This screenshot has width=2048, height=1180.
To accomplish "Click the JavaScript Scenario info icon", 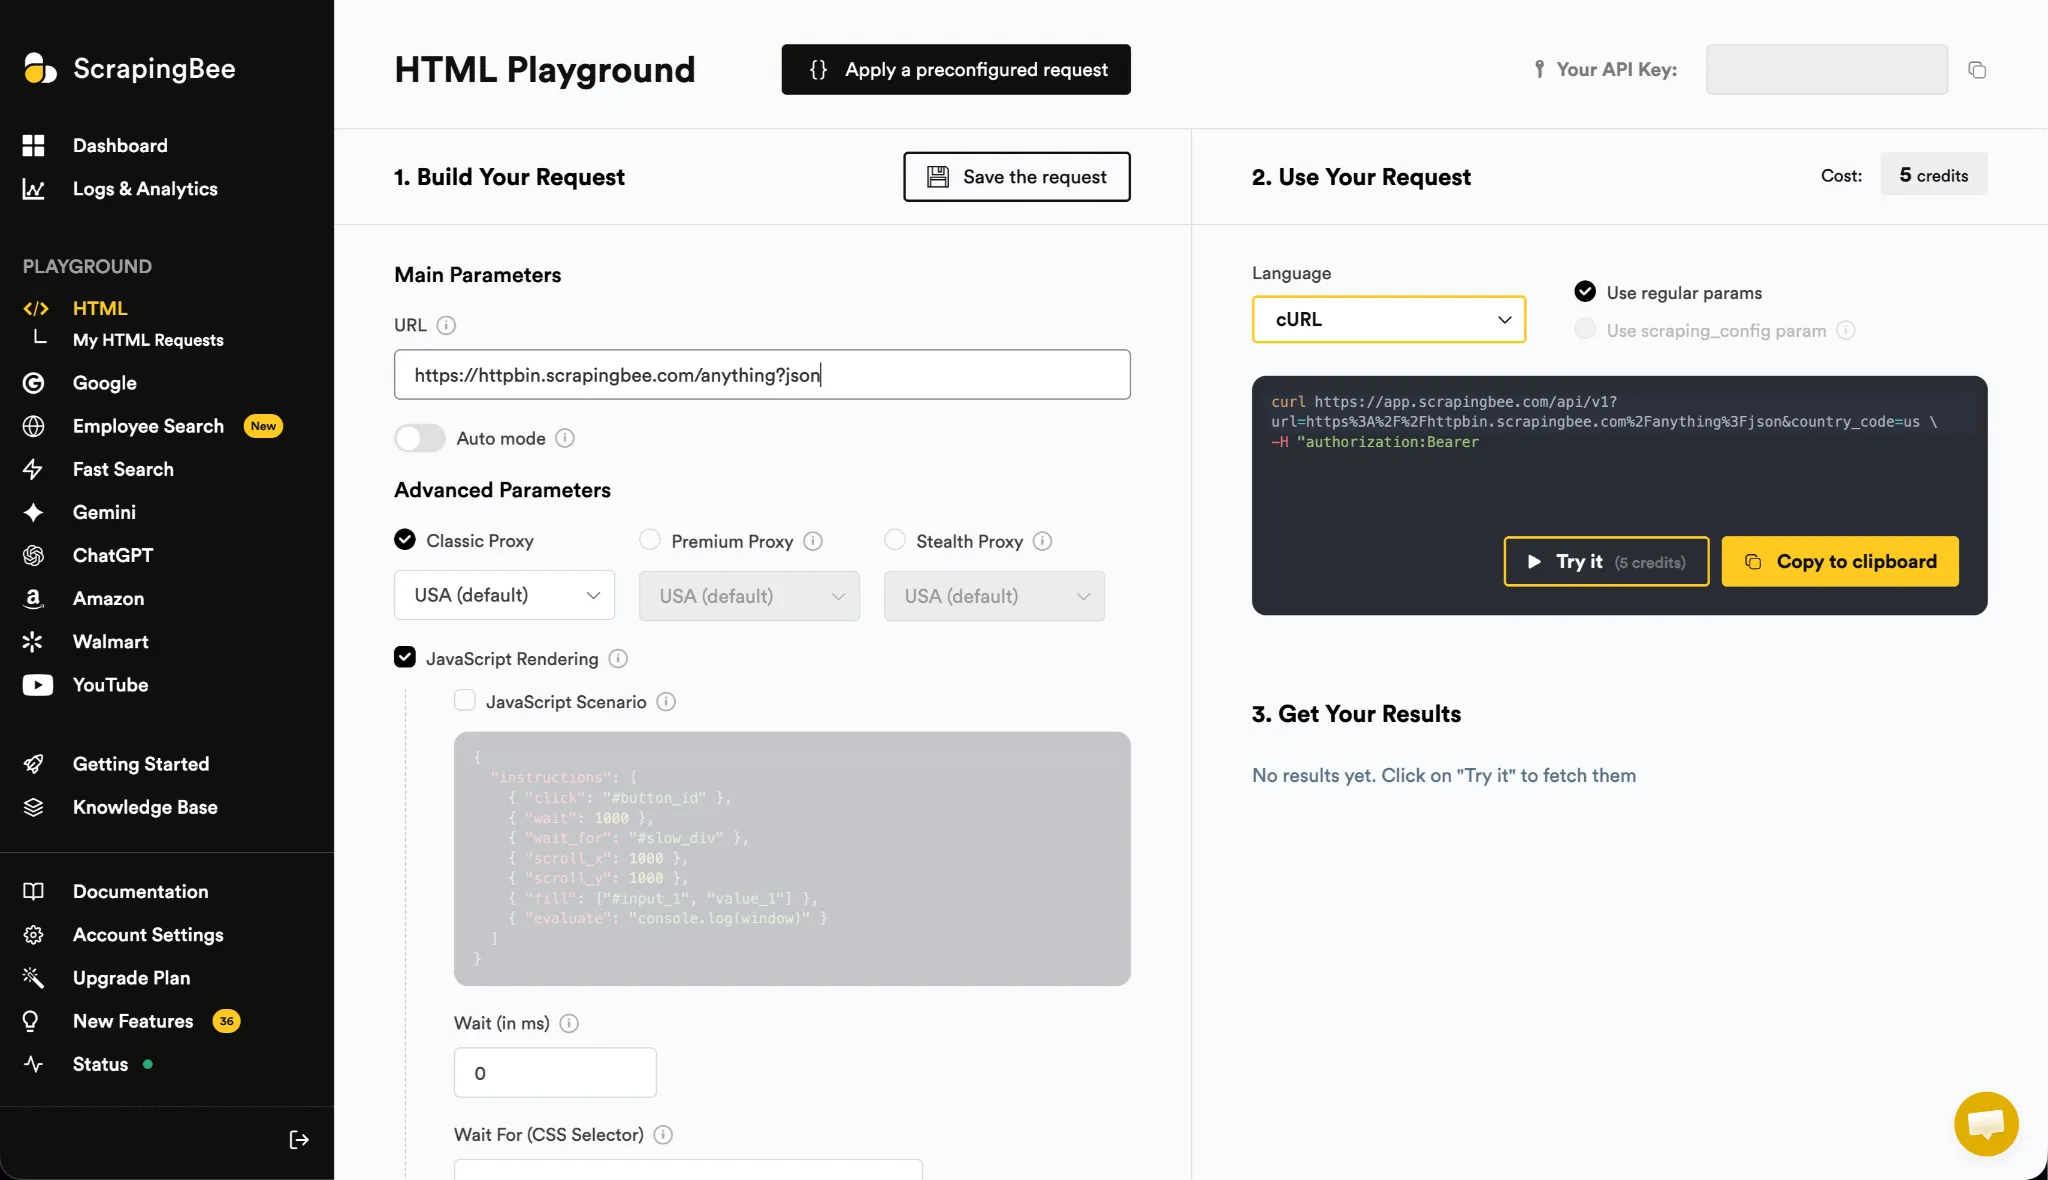I will click(x=666, y=702).
